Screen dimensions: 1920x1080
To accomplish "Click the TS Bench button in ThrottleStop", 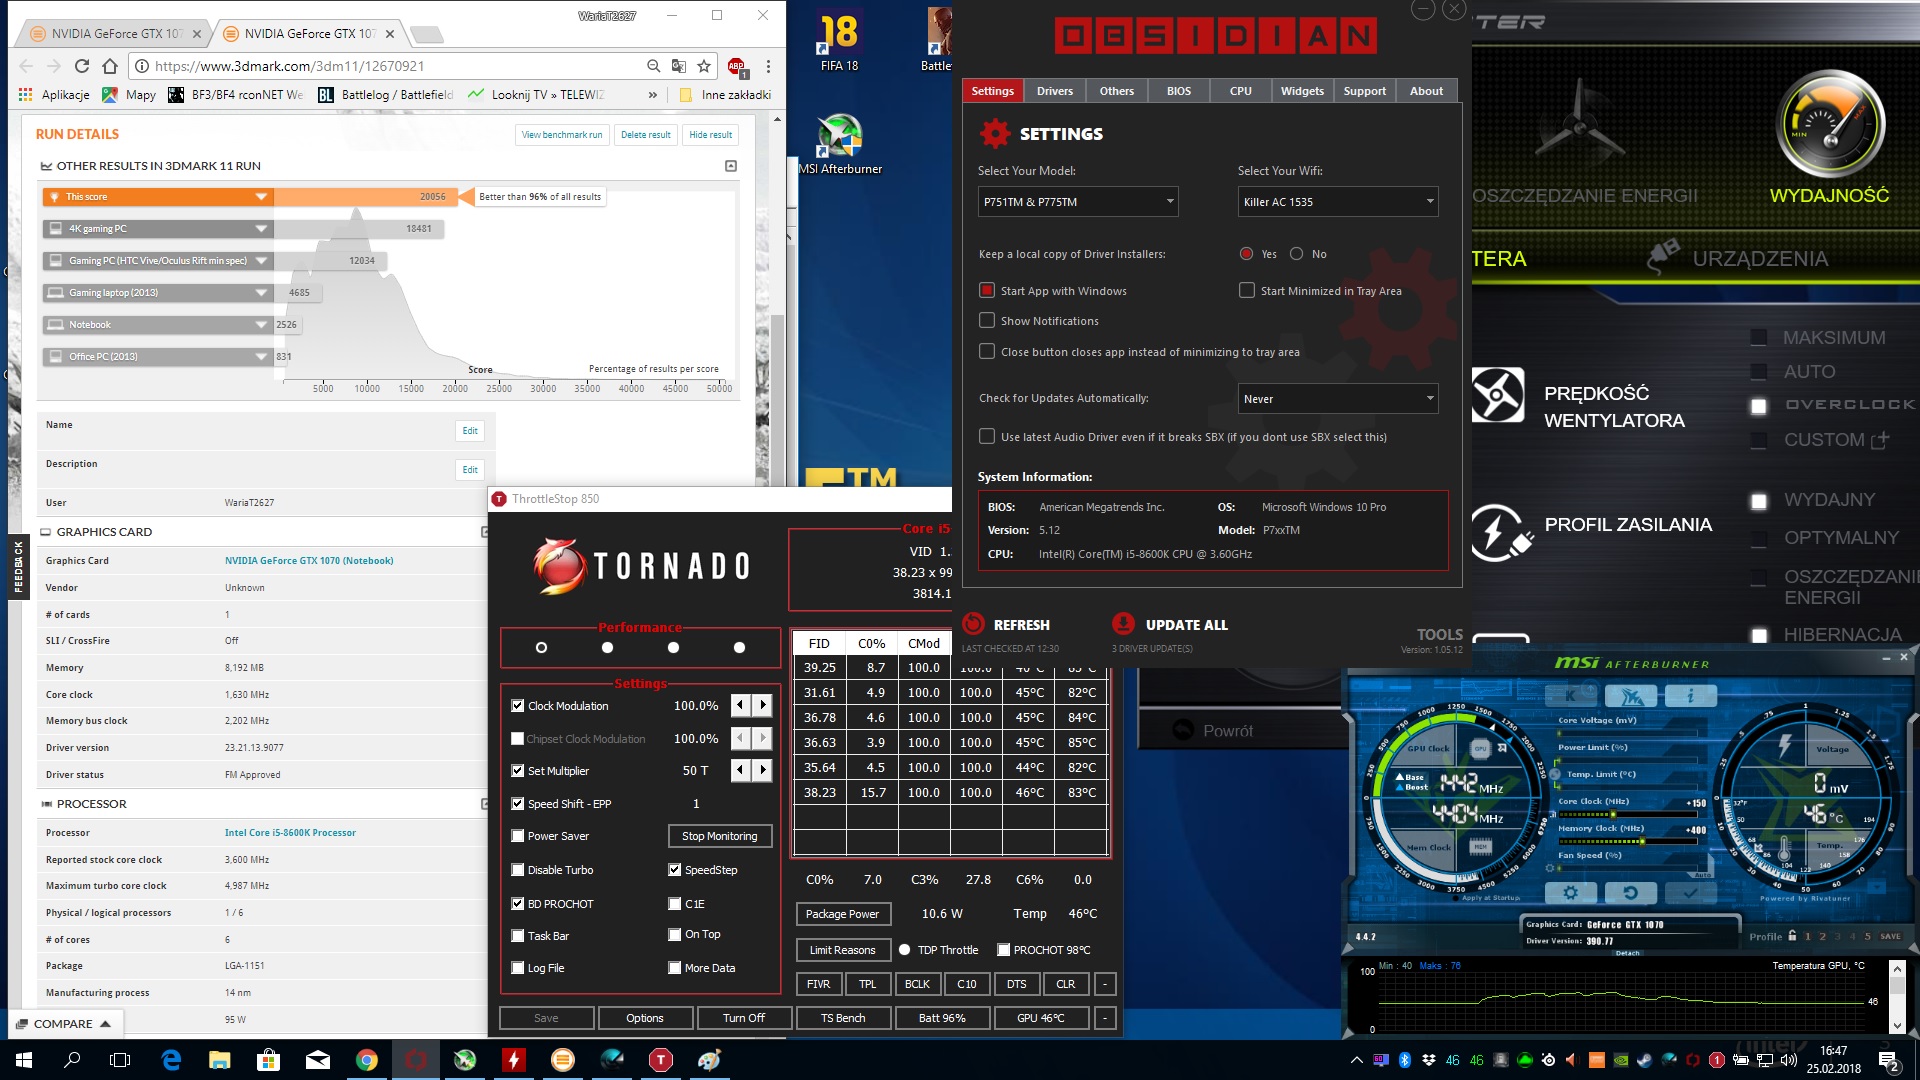I will 843,1018.
